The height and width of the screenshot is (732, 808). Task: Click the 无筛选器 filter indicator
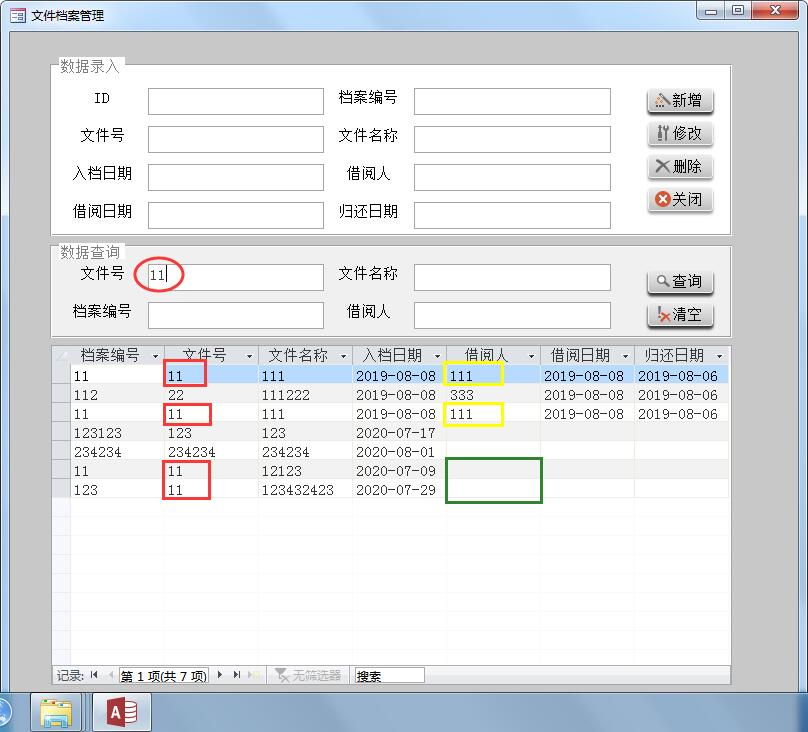pos(308,675)
